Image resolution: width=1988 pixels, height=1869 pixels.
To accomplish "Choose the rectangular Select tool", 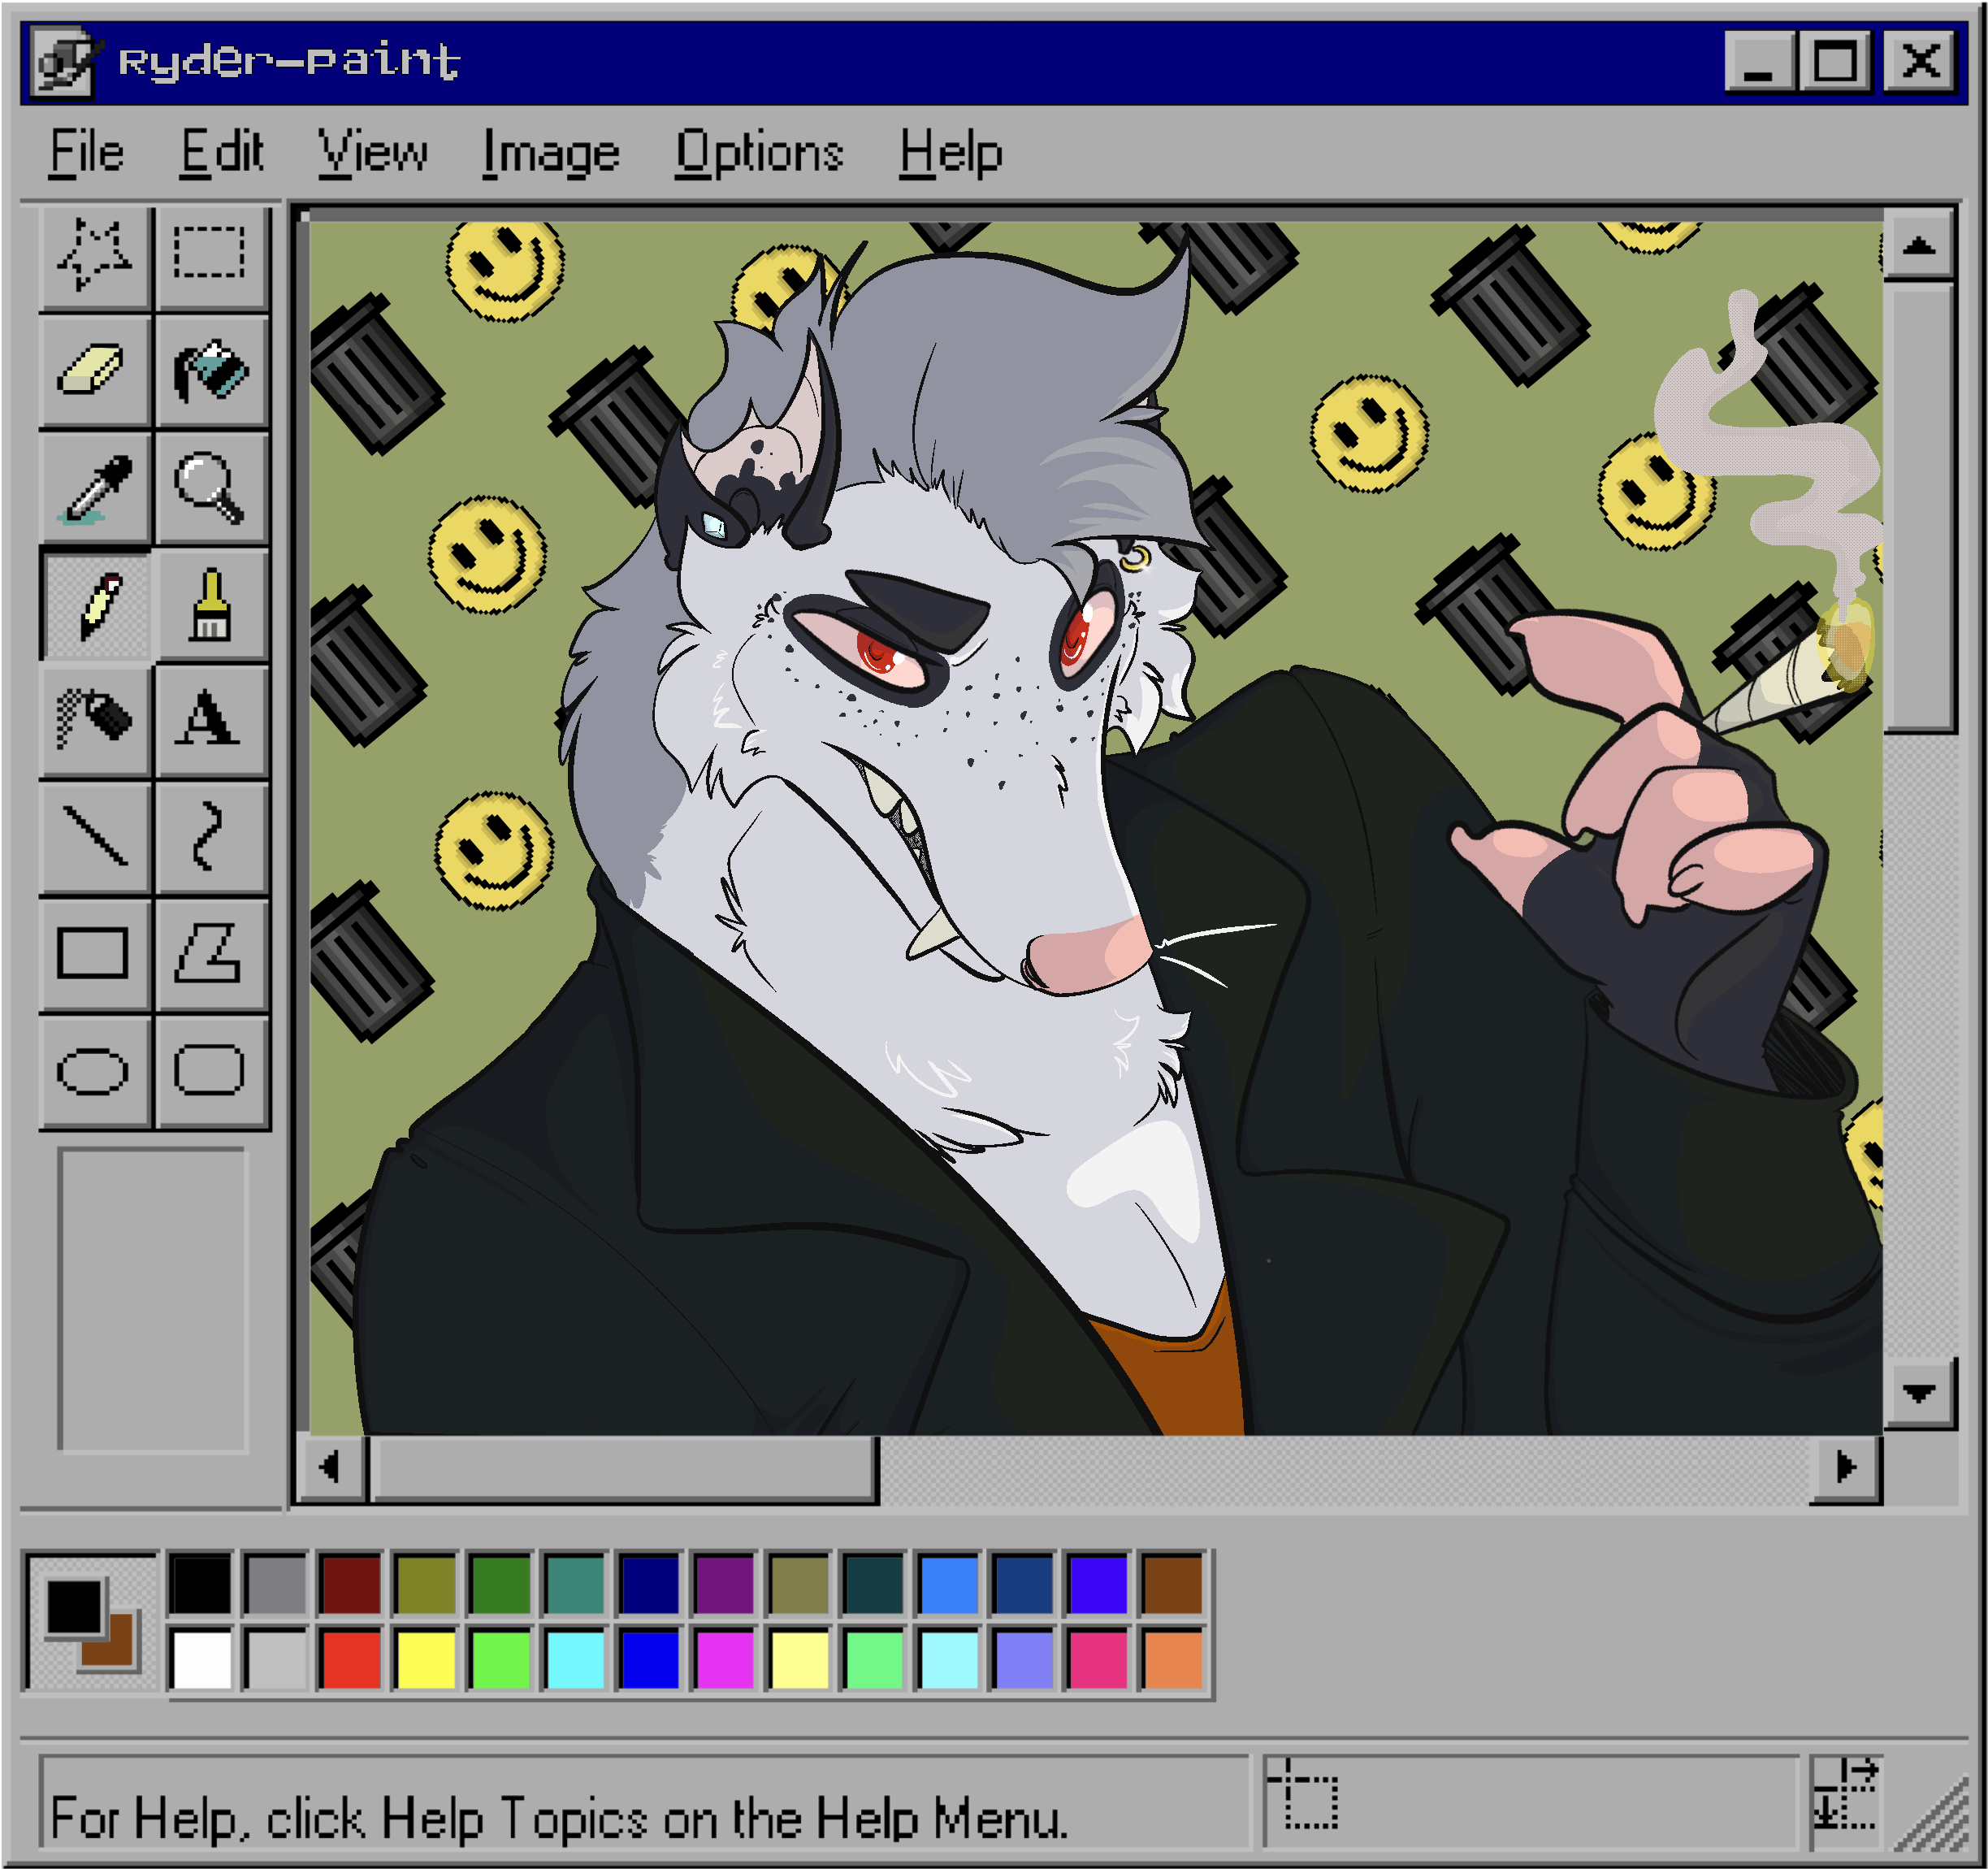I will click(210, 255).
